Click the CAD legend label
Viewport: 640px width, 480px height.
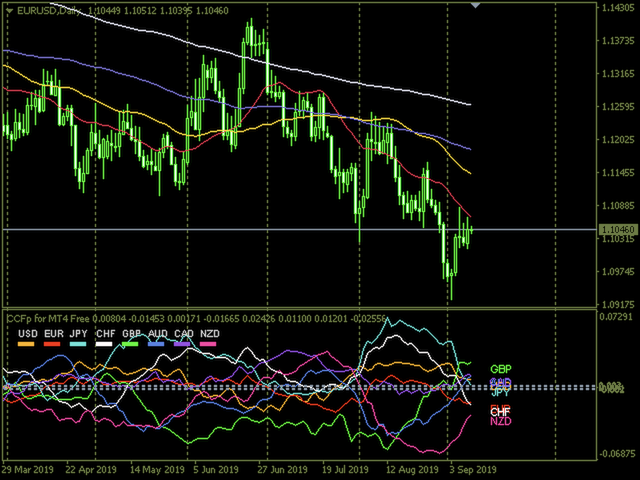point(183,333)
